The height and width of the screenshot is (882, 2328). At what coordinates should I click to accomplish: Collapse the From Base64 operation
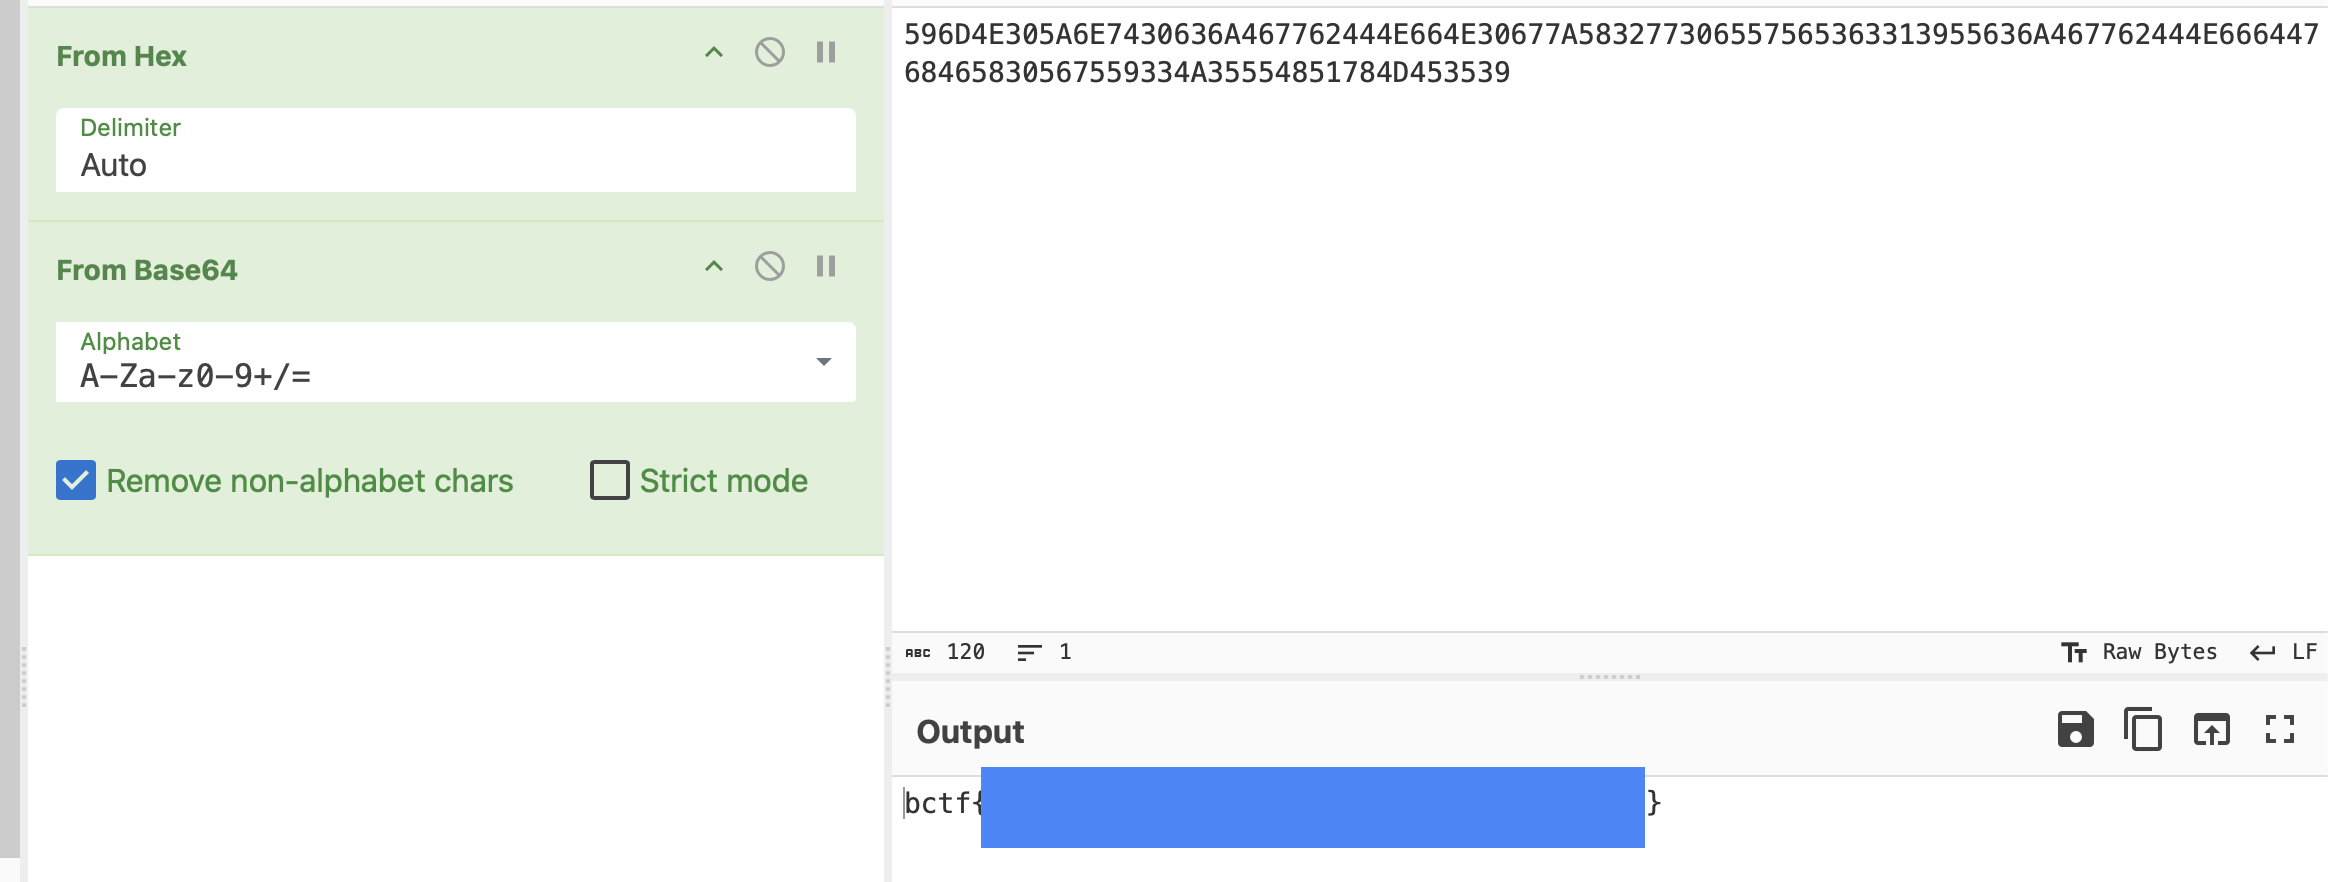[713, 266]
